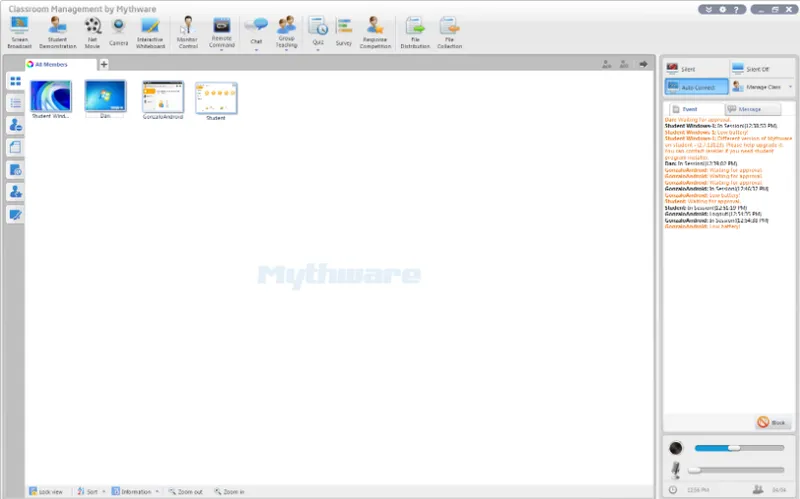This screenshot has height=499, width=800.
Task: Click the pencil-edit icon at sidebar bottom
Action: pos(15,215)
